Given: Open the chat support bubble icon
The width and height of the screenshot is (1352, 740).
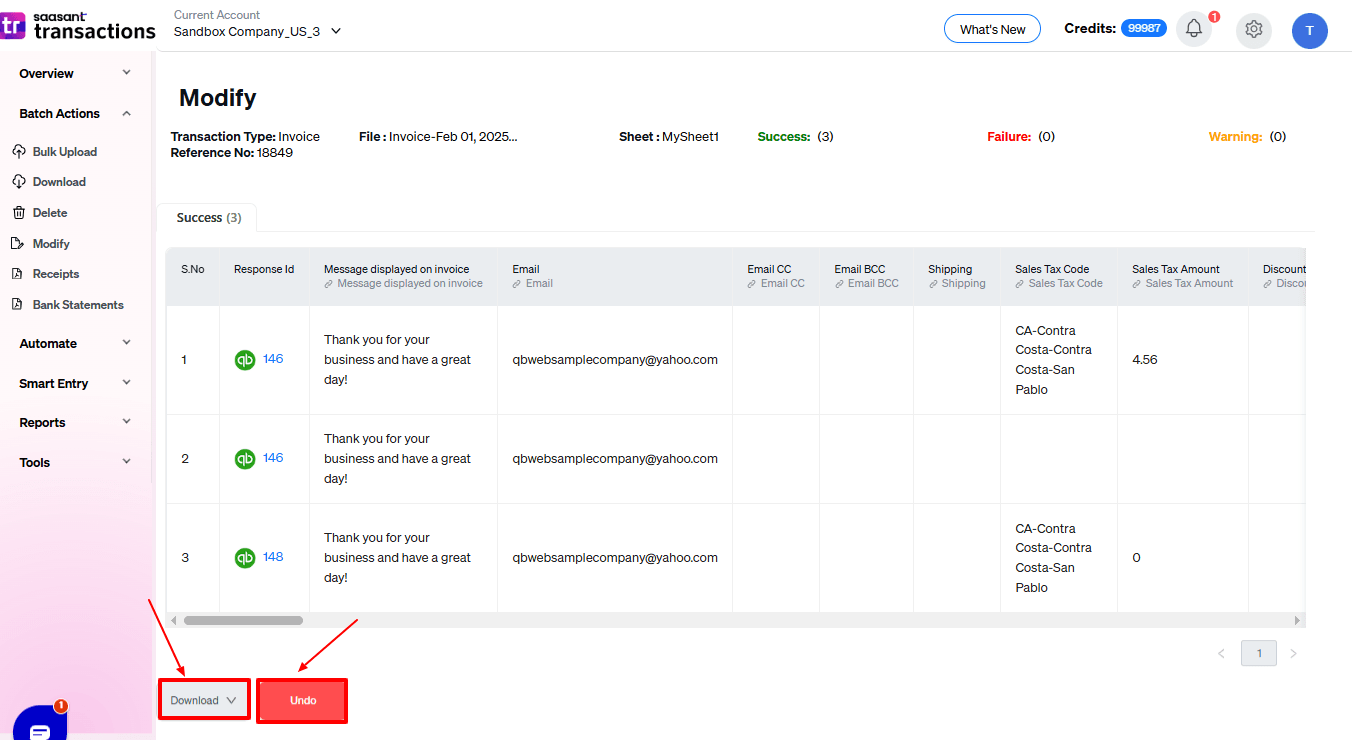Looking at the screenshot, I should pos(40,725).
